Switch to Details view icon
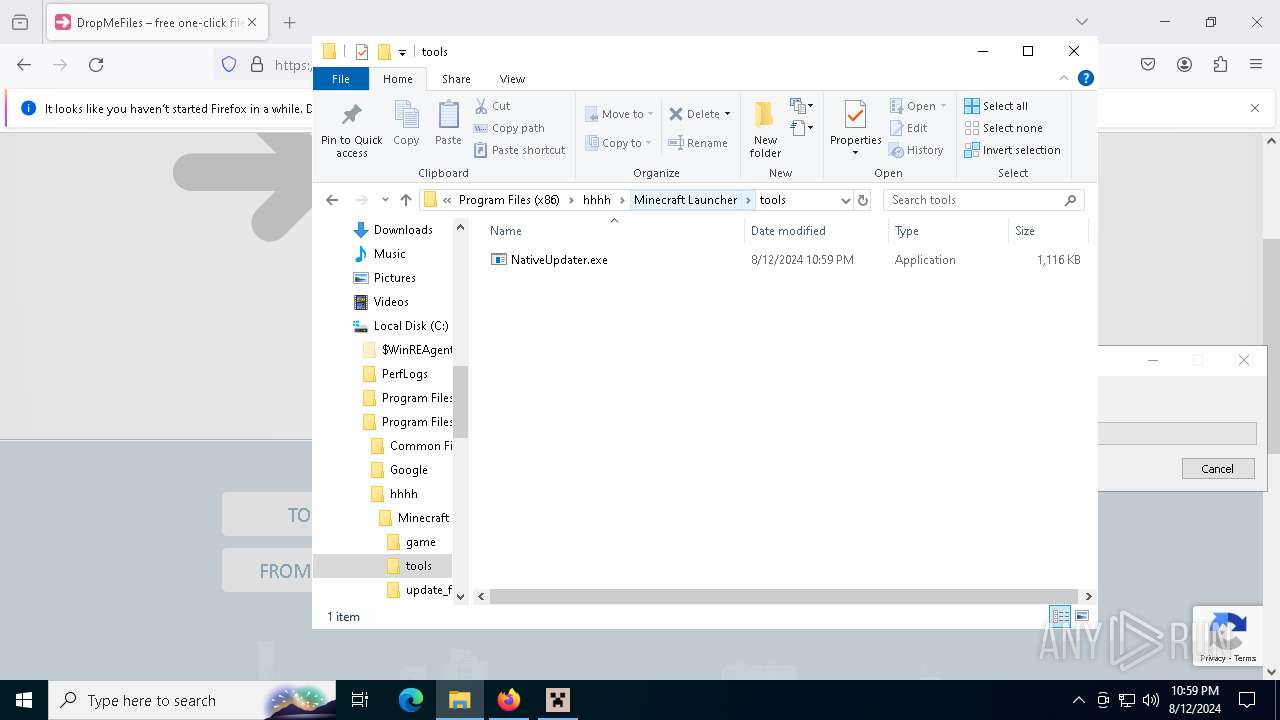Image resolution: width=1280 pixels, height=720 pixels. 1060,617
